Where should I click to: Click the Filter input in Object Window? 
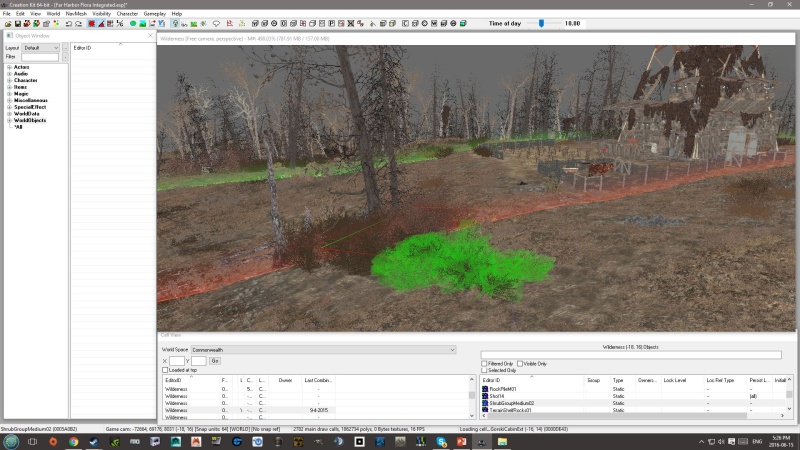40,57
